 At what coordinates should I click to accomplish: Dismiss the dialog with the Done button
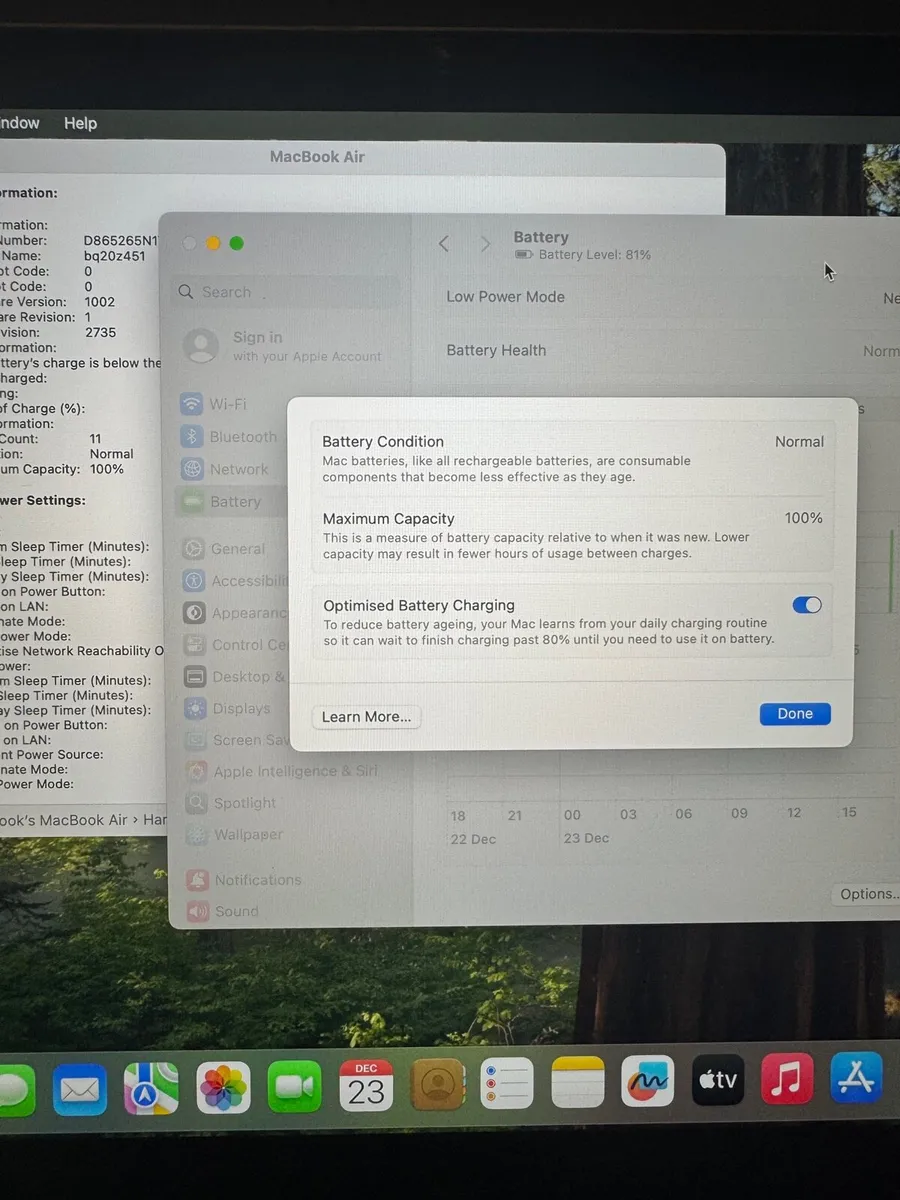tap(794, 713)
